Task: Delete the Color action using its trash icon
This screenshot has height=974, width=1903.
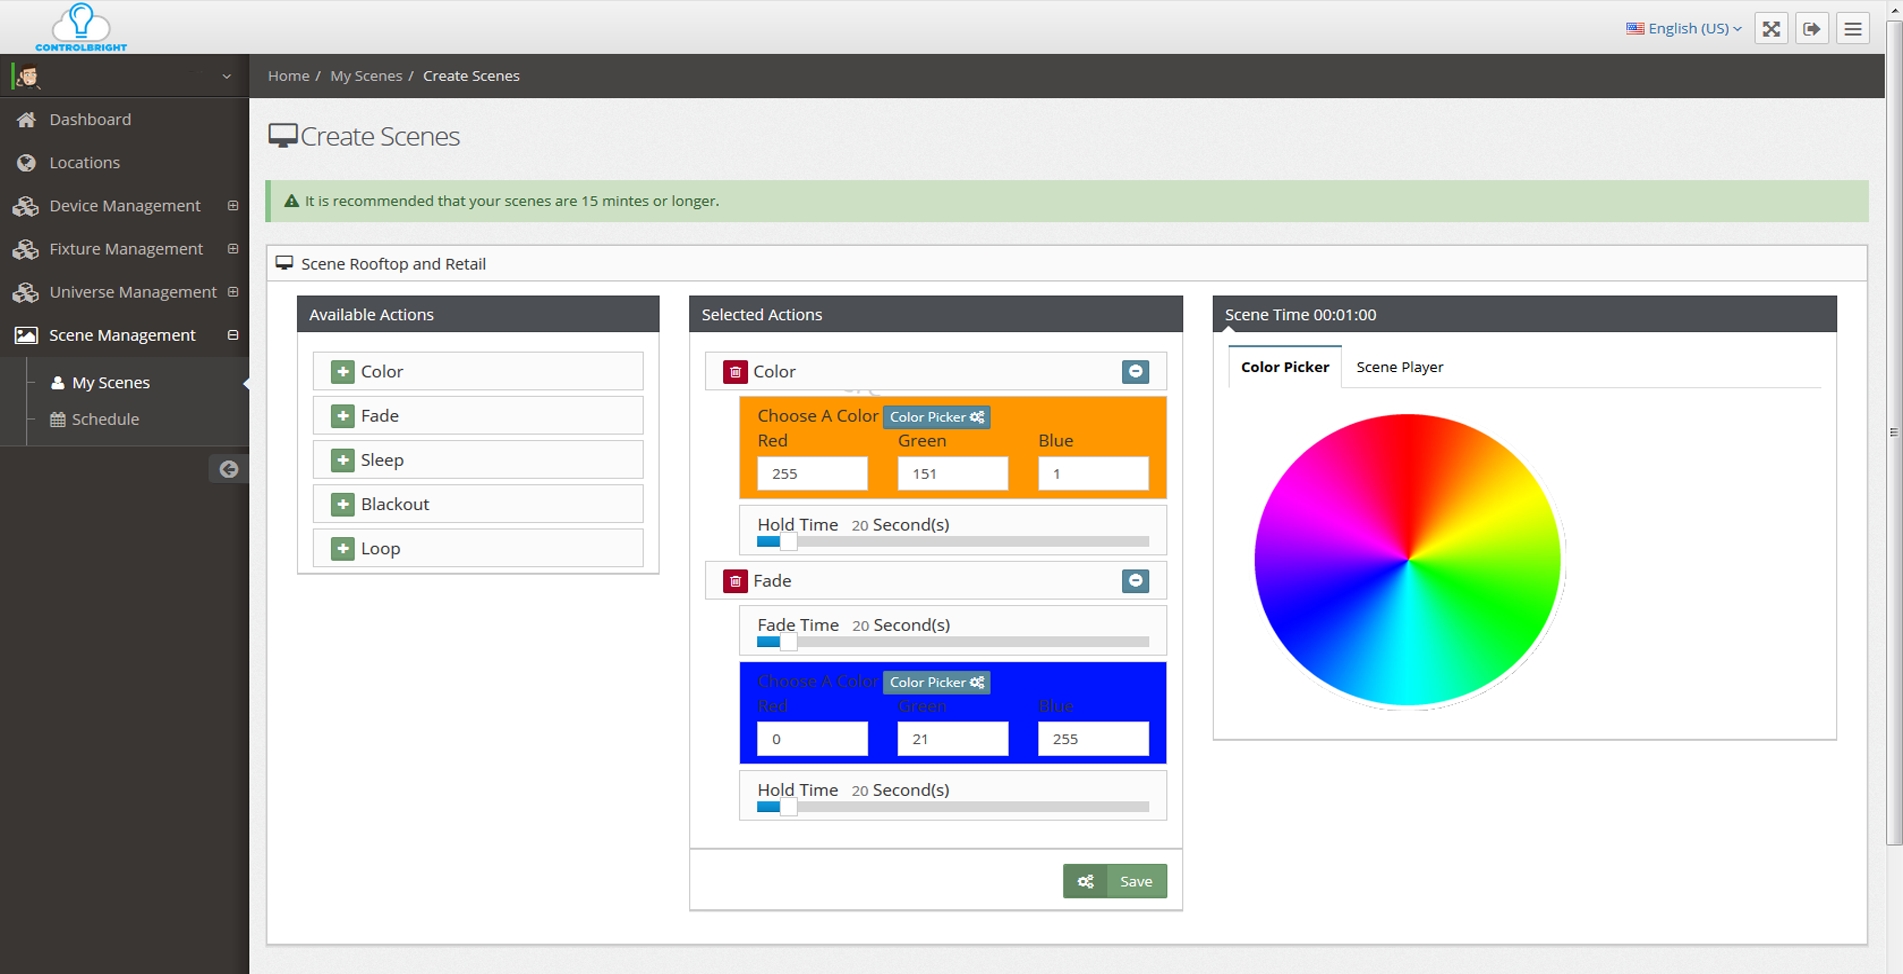Action: pos(736,371)
